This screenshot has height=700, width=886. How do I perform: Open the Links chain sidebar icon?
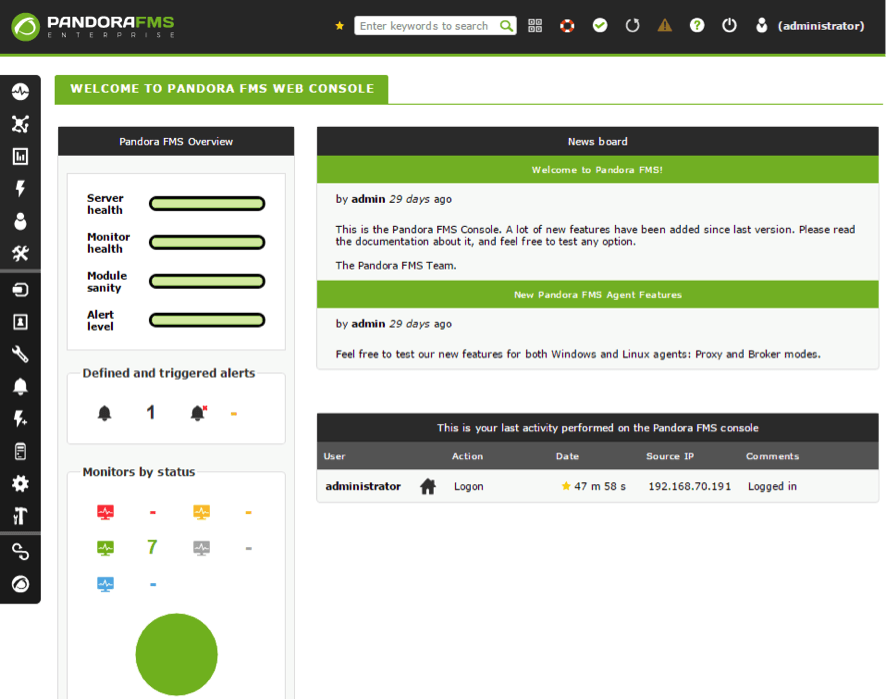pyautogui.click(x=20, y=552)
